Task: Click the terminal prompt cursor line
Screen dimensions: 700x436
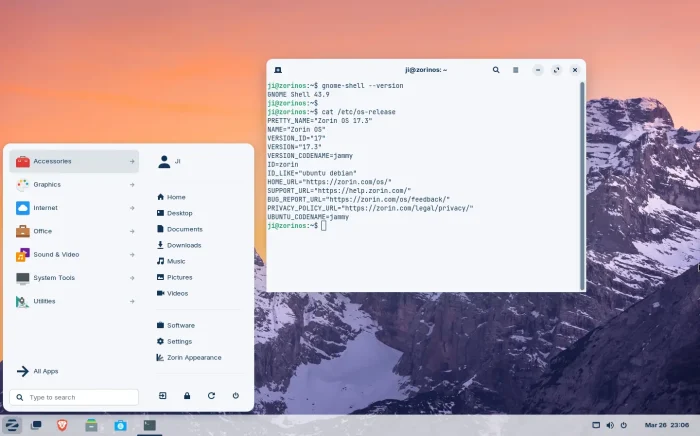Action: pyautogui.click(x=297, y=226)
